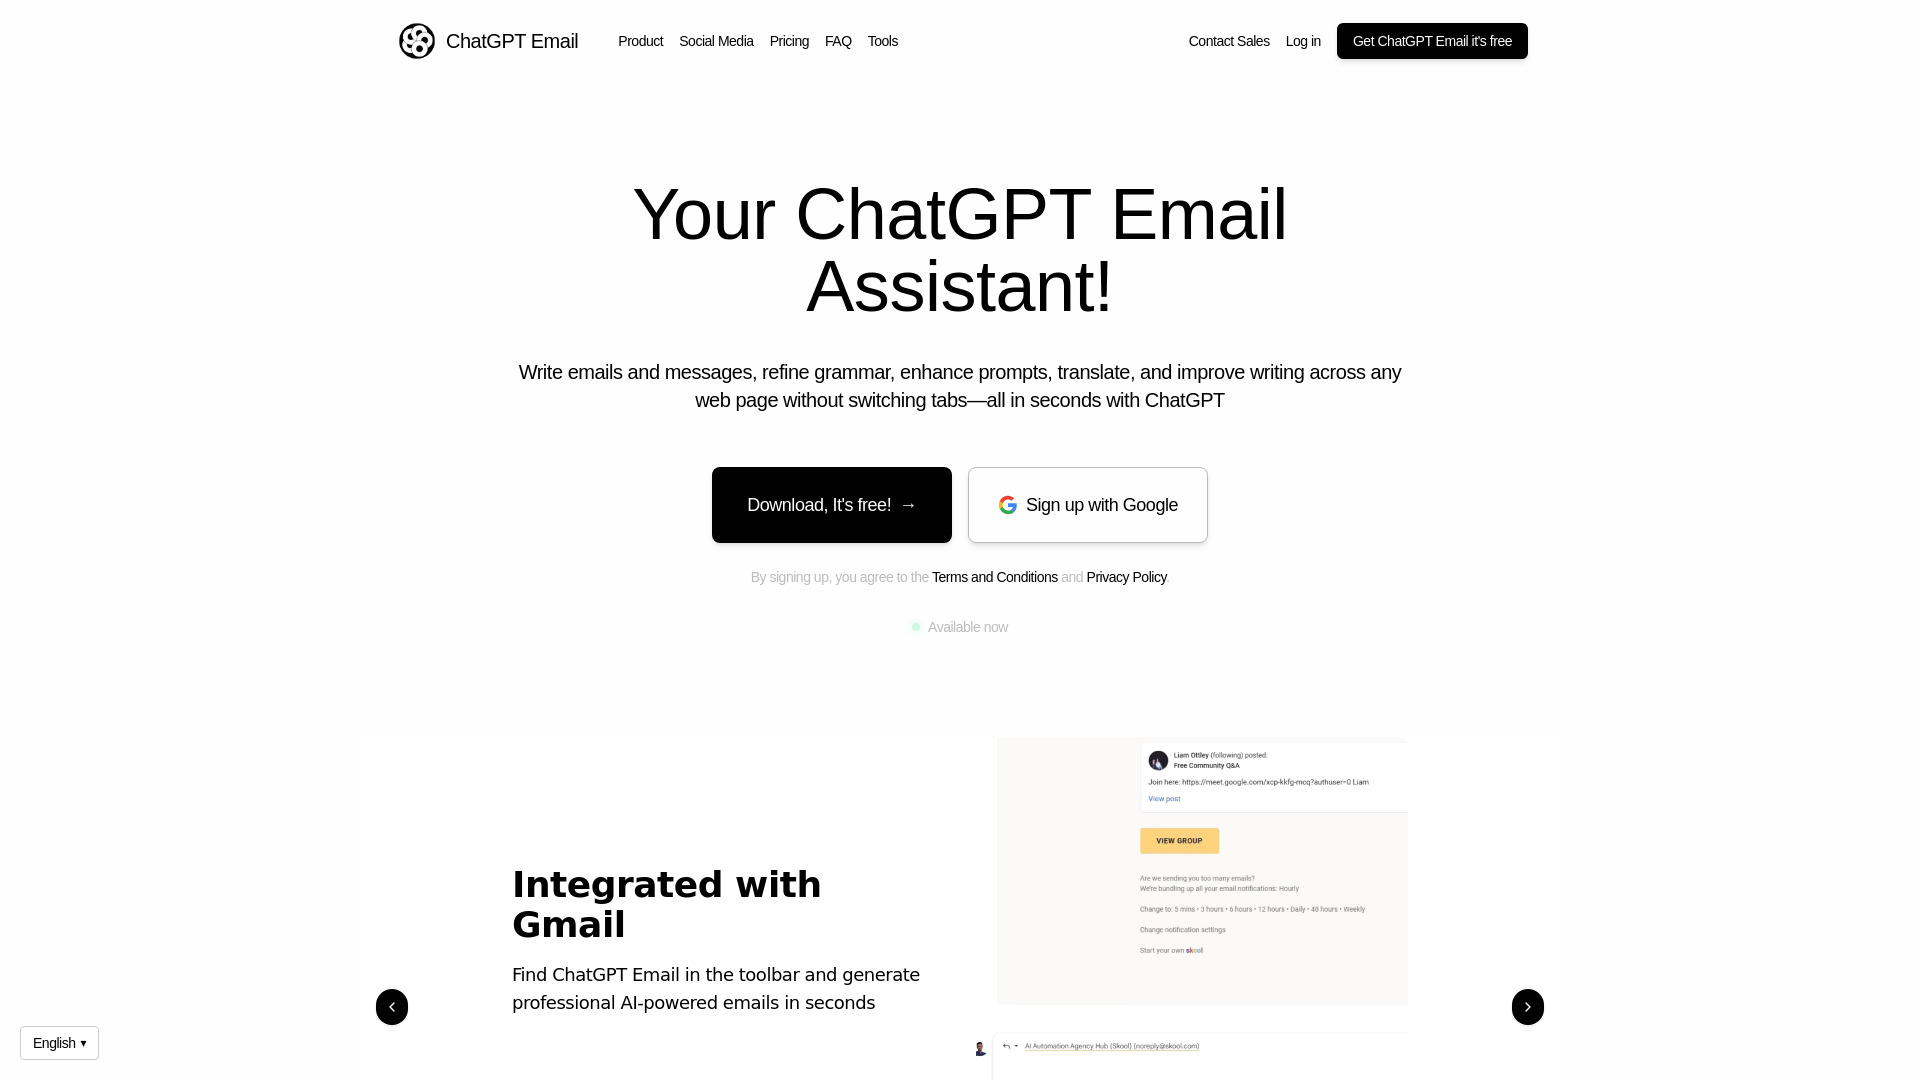Expand the Tools navigation menu item

coord(882,41)
